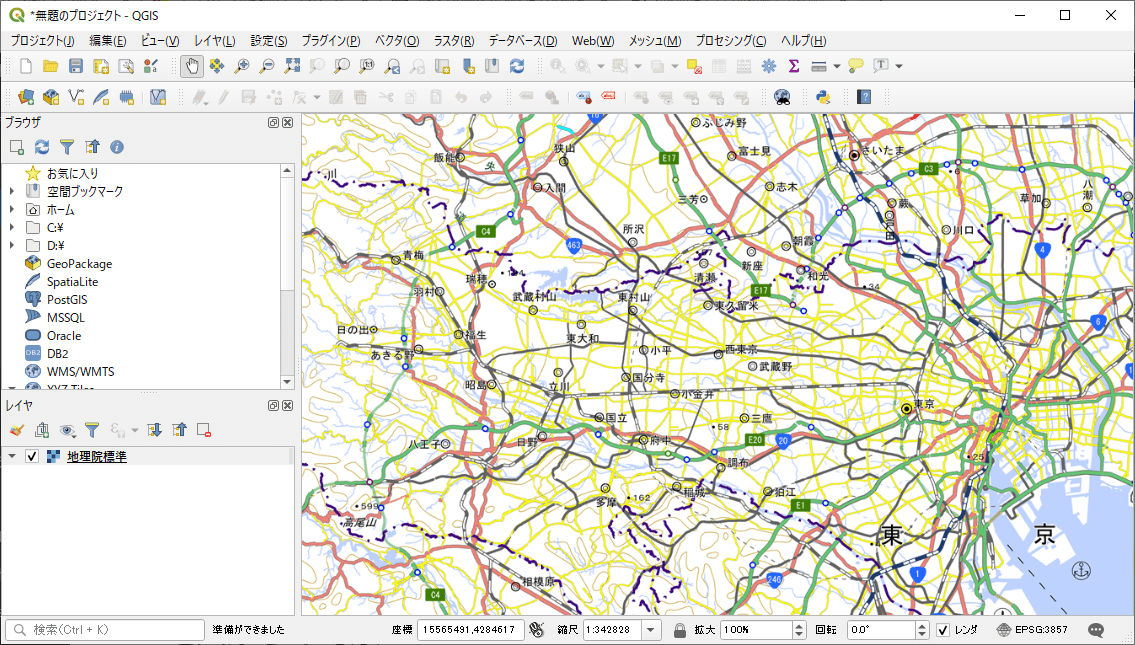This screenshot has height=645, width=1135.
Task: Open layer styling panel with the brush icon
Action: (x=17, y=431)
